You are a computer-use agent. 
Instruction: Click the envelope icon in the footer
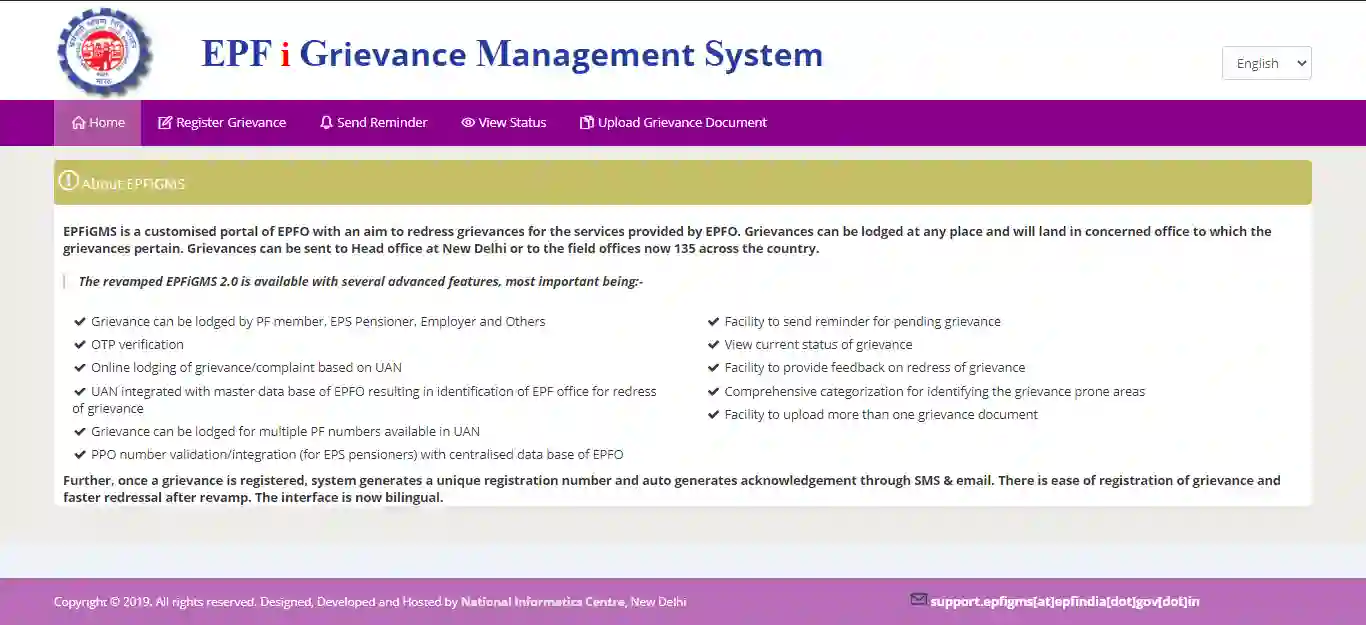pyautogui.click(x=918, y=599)
